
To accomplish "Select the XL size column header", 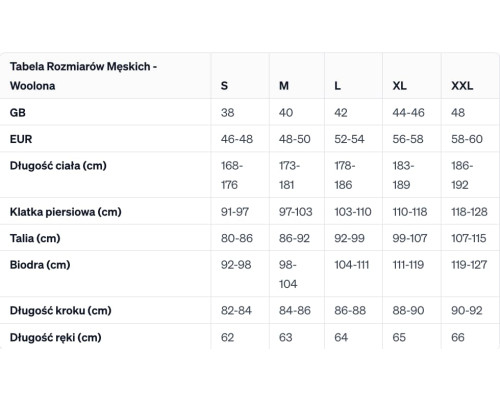I will click(x=399, y=86).
